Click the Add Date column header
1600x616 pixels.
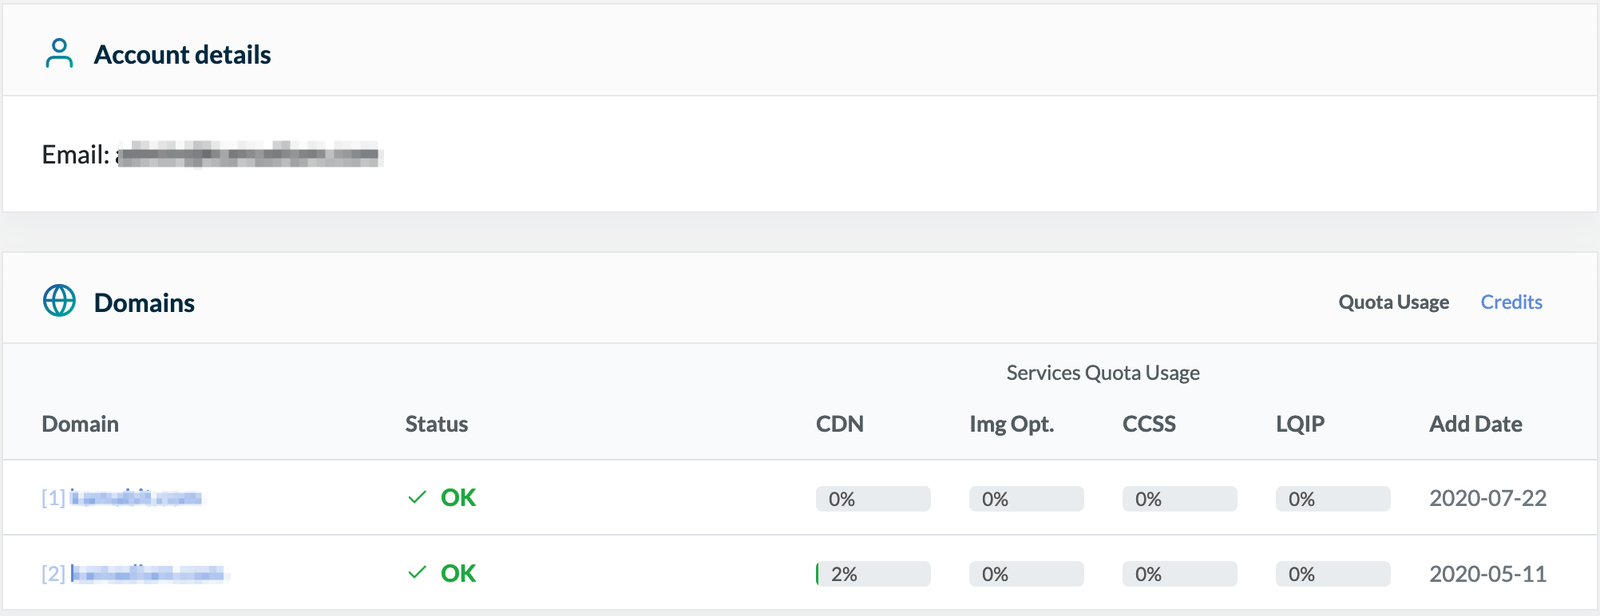pyautogui.click(x=1475, y=424)
